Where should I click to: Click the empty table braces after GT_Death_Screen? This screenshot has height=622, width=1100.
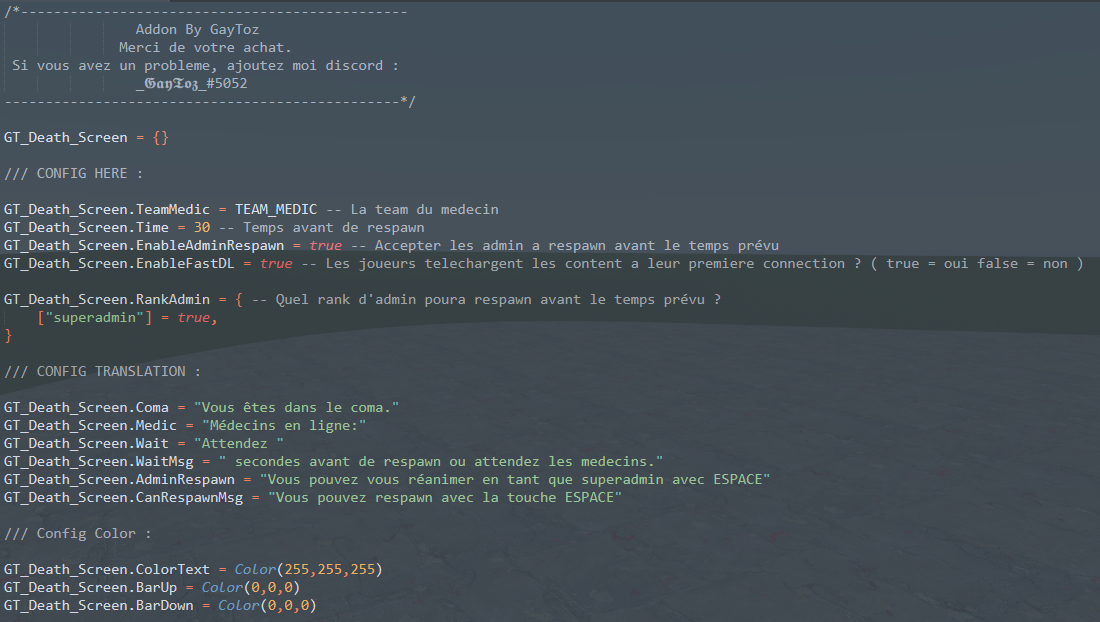[x=161, y=137]
